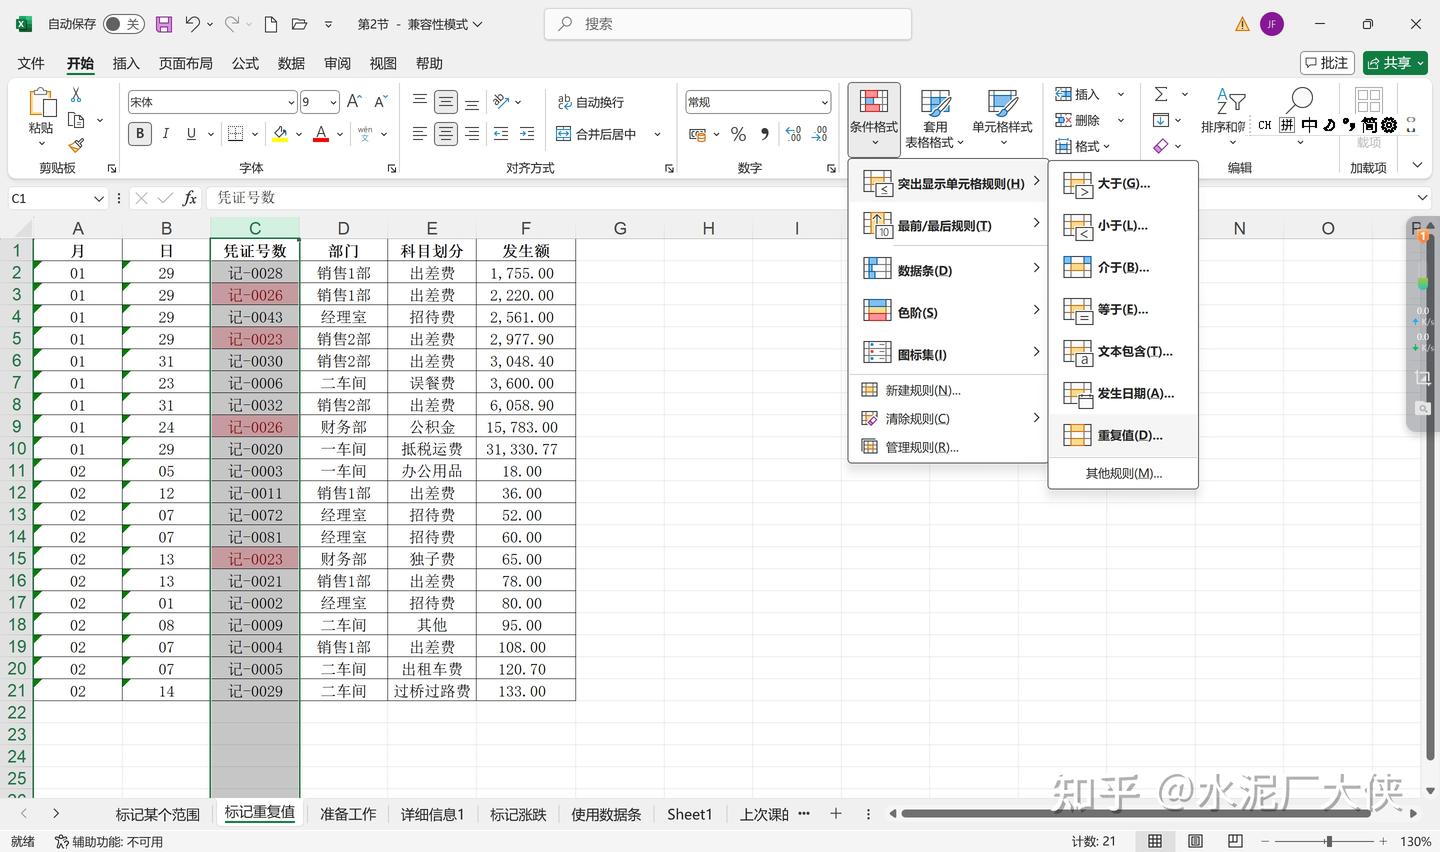Activate the Format Painter brush

[76, 145]
